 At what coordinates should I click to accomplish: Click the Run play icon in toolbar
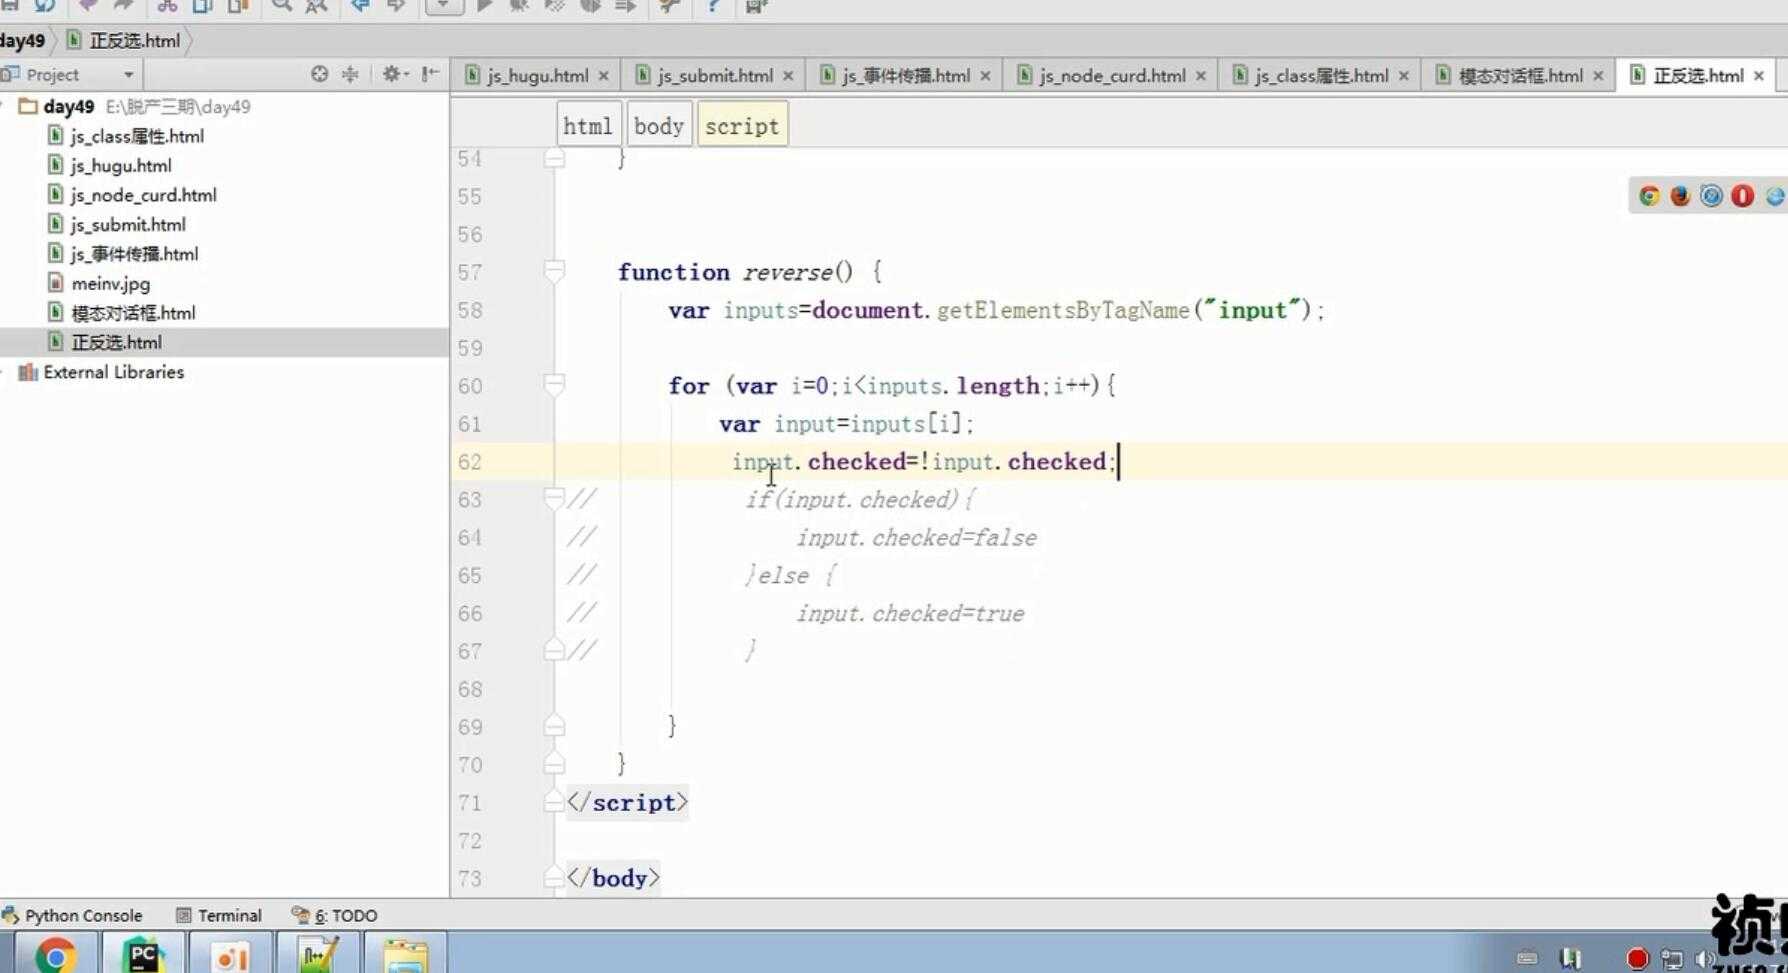pos(485,6)
